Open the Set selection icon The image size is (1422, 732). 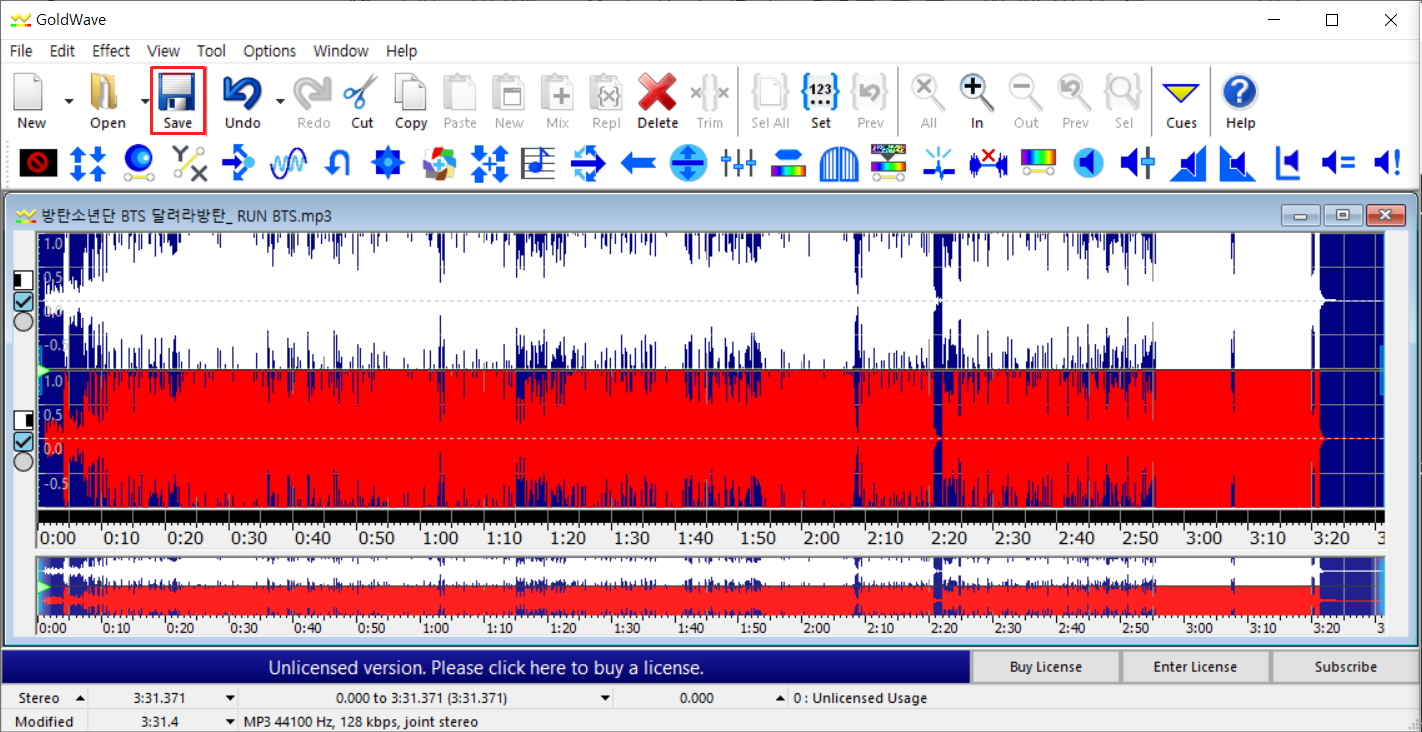point(821,100)
